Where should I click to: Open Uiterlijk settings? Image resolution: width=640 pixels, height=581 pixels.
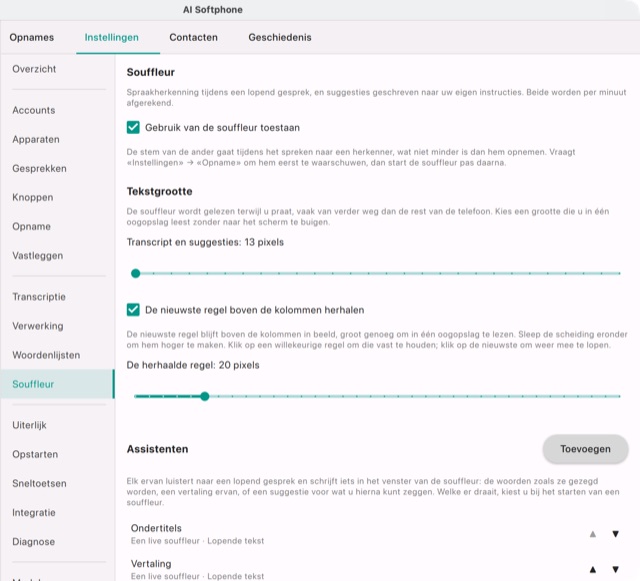[x=57, y=425]
